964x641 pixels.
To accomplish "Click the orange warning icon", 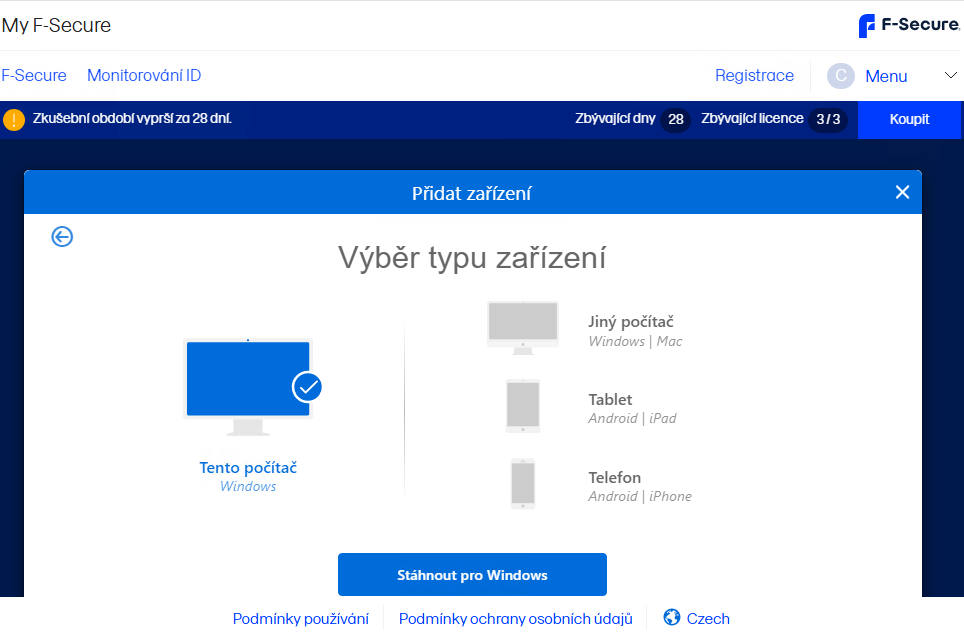I will click(14, 119).
